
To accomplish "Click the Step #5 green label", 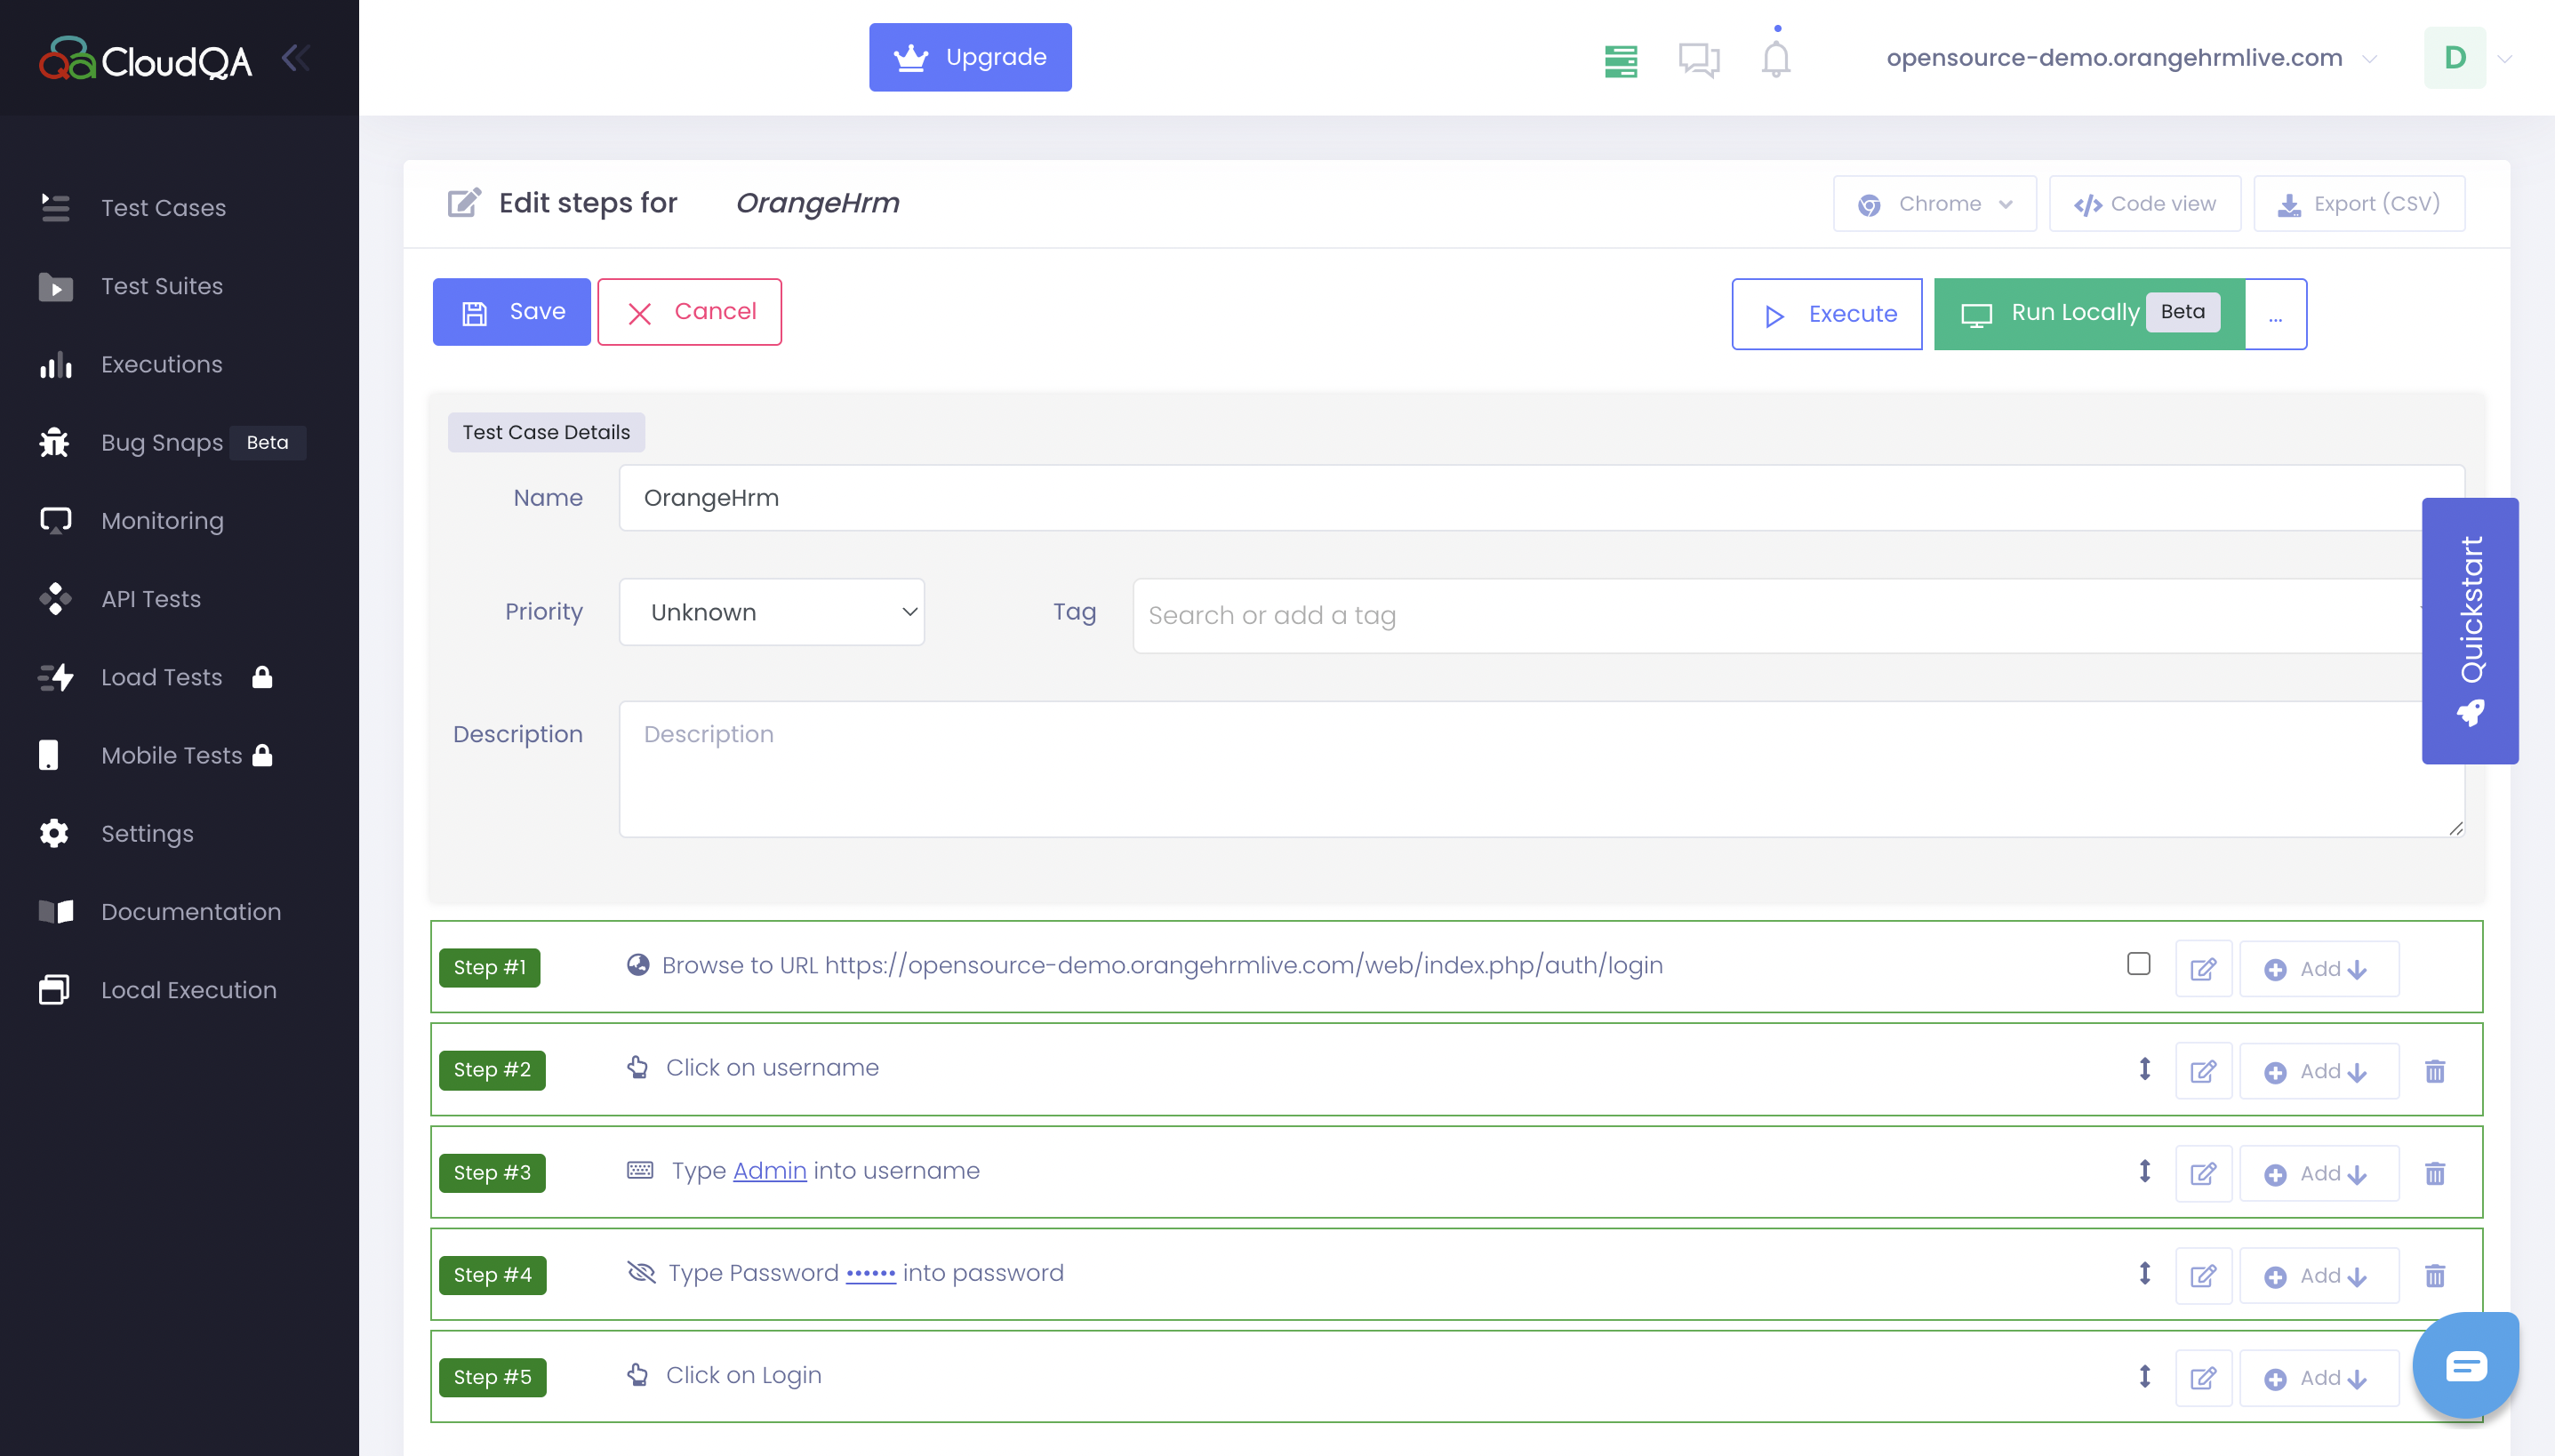I will 492,1378.
